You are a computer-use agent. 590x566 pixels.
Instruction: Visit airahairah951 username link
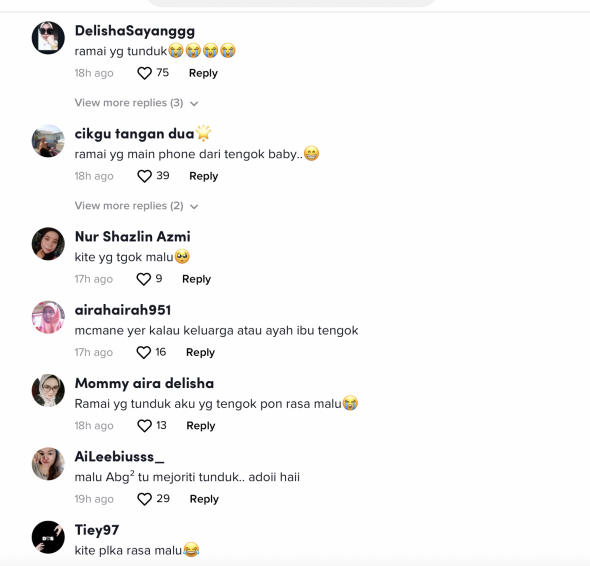point(123,310)
